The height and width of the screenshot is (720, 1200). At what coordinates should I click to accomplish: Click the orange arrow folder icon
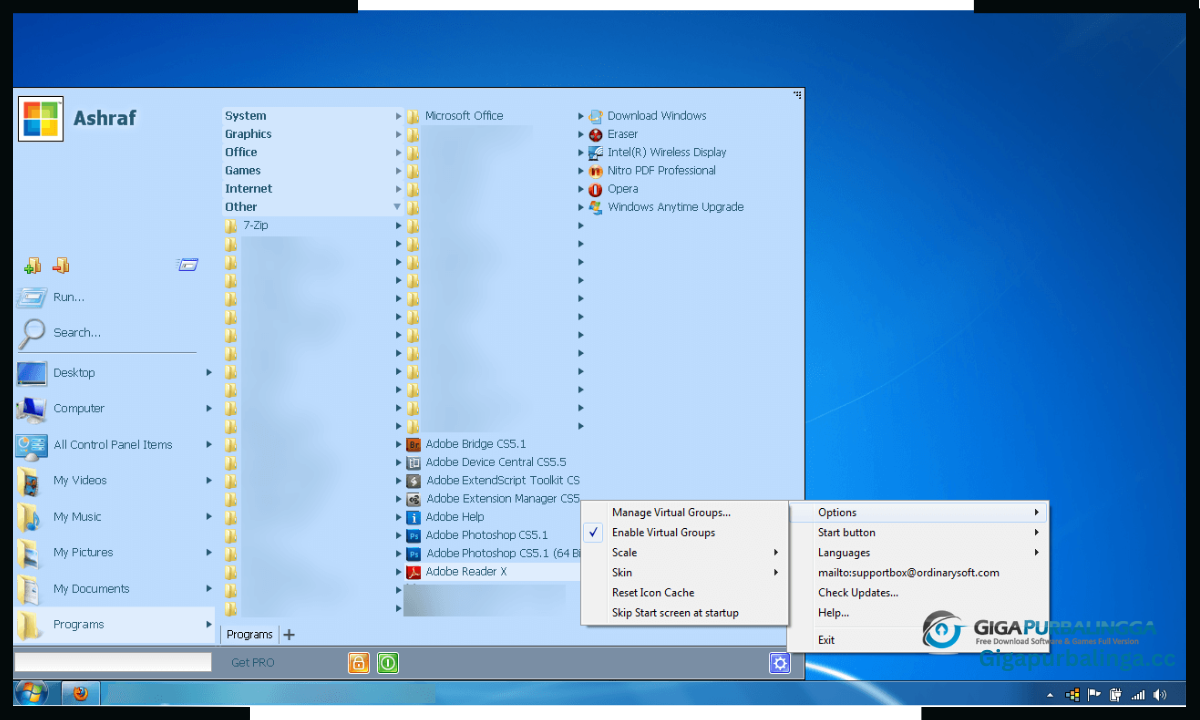[x=61, y=265]
